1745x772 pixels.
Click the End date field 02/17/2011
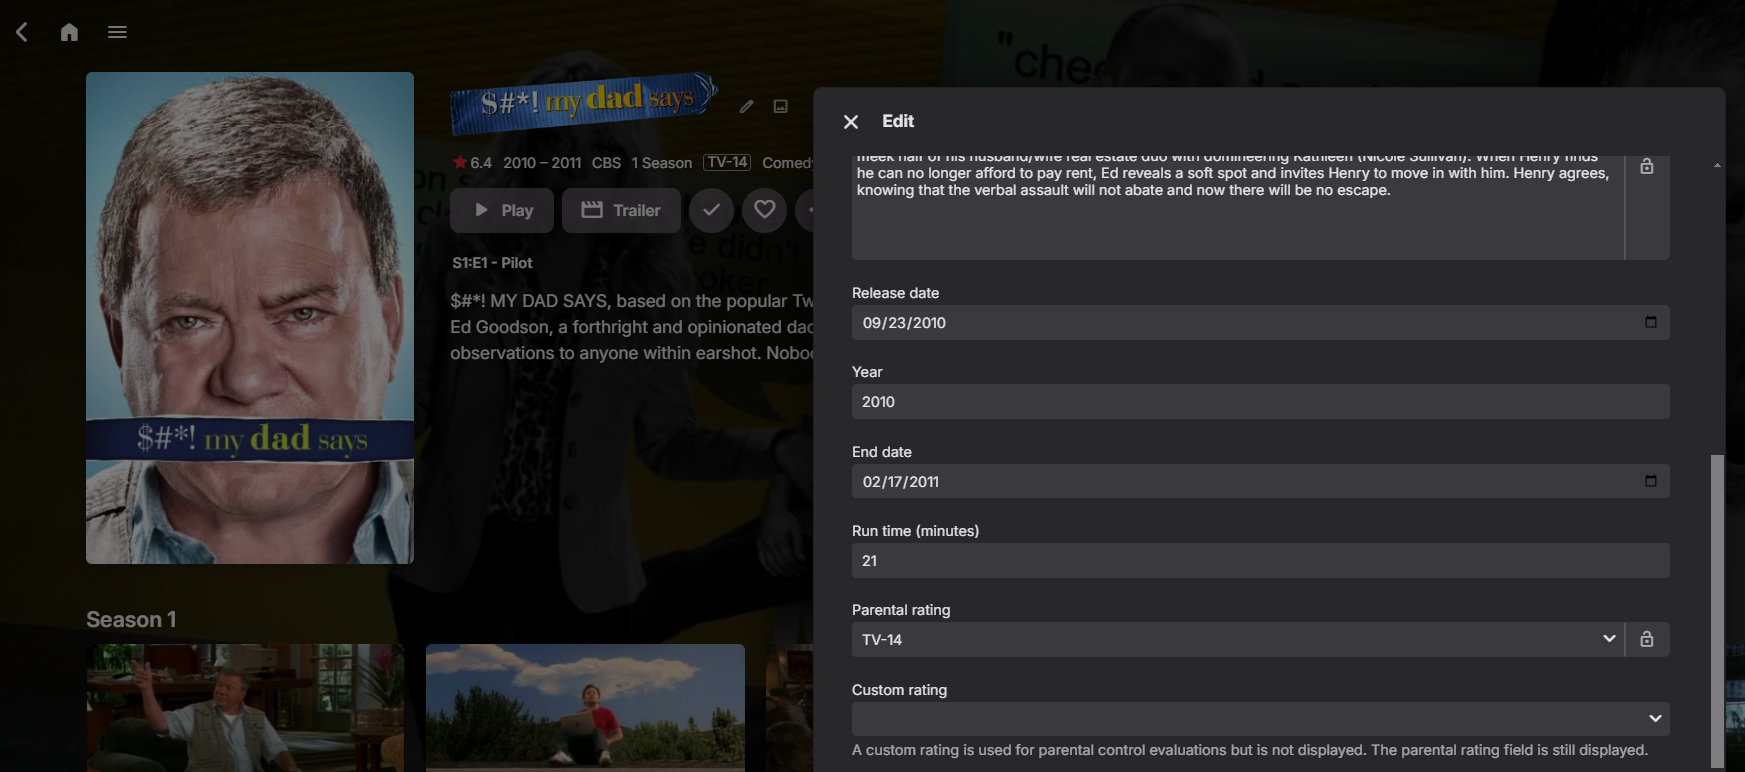pos(1260,481)
